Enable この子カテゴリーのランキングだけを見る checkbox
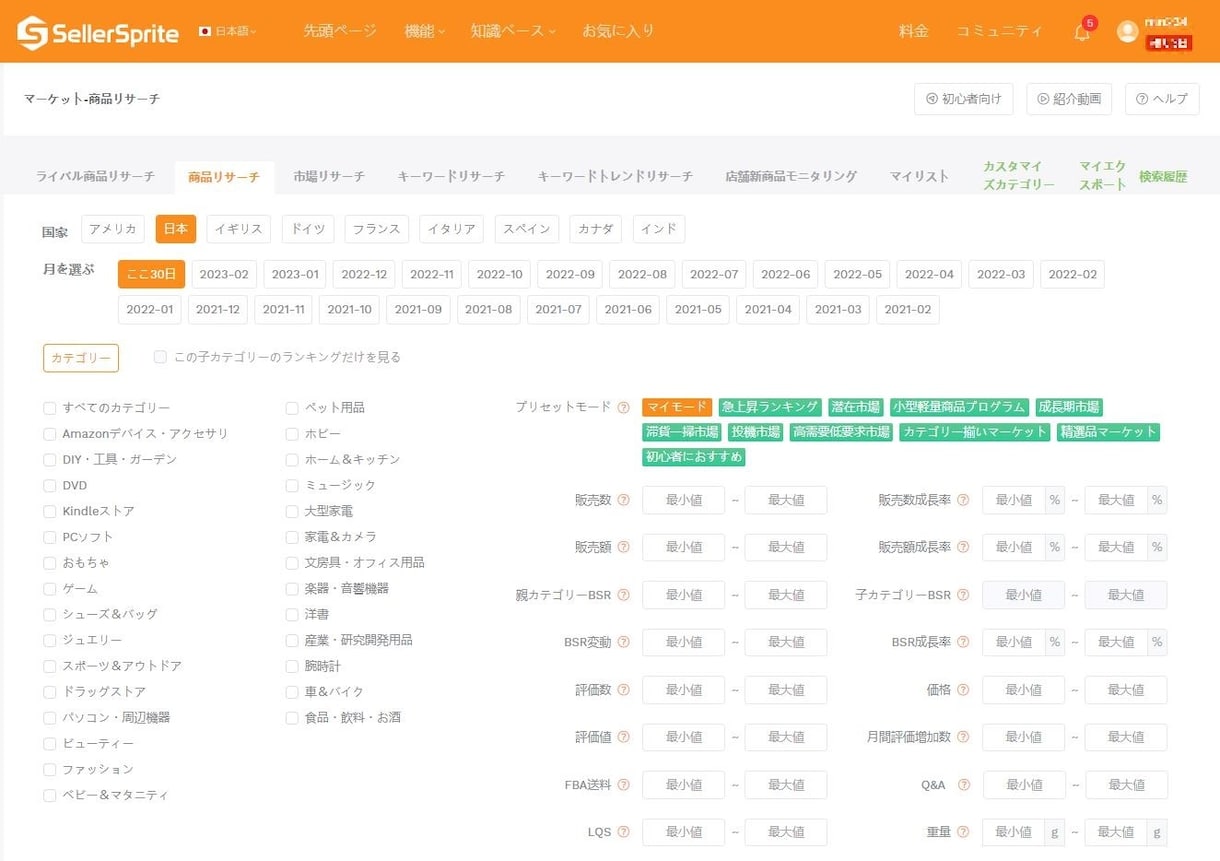Image resolution: width=1220 pixels, height=861 pixels. tap(160, 357)
